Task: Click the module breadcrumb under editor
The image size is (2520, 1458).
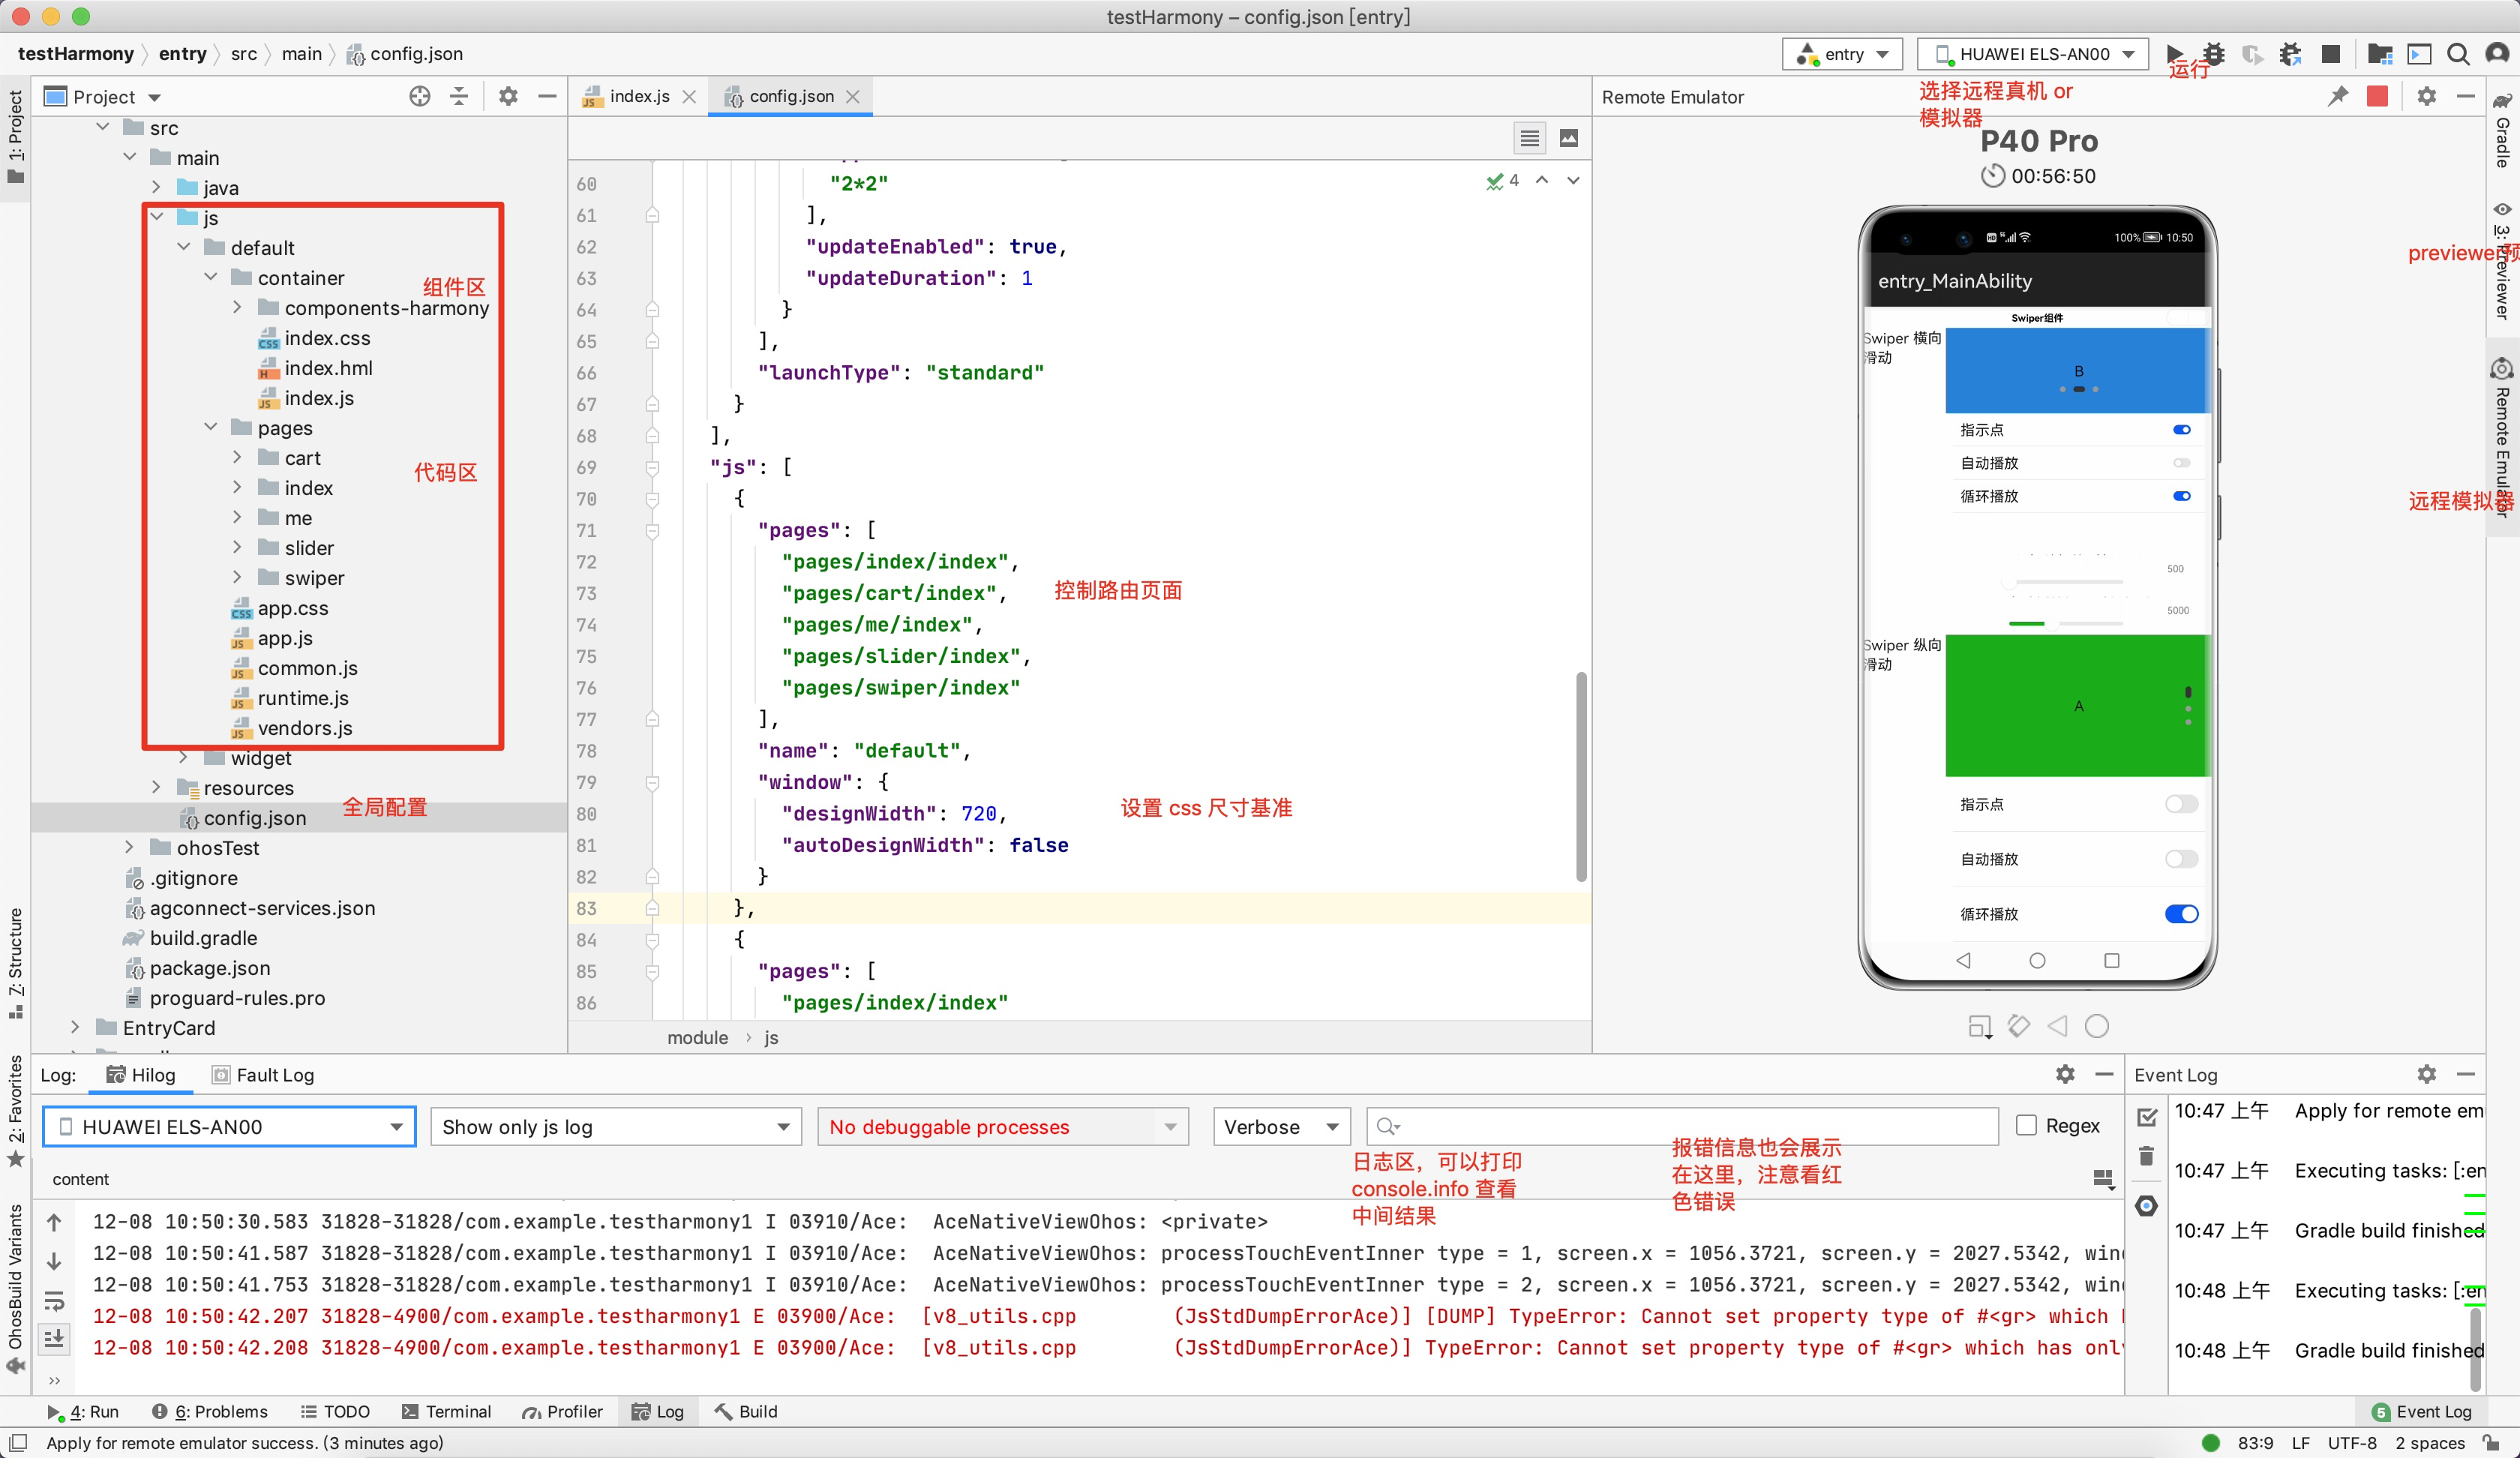Action: 697,1038
